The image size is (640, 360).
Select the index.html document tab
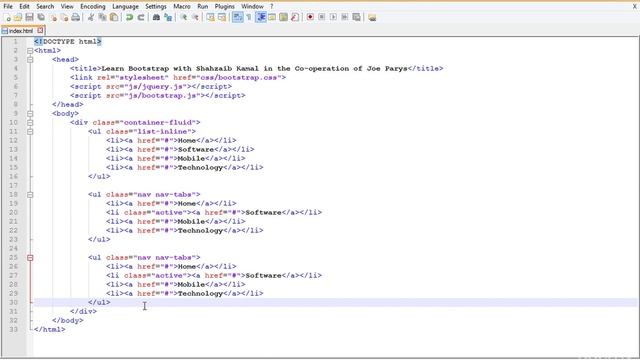[20, 31]
